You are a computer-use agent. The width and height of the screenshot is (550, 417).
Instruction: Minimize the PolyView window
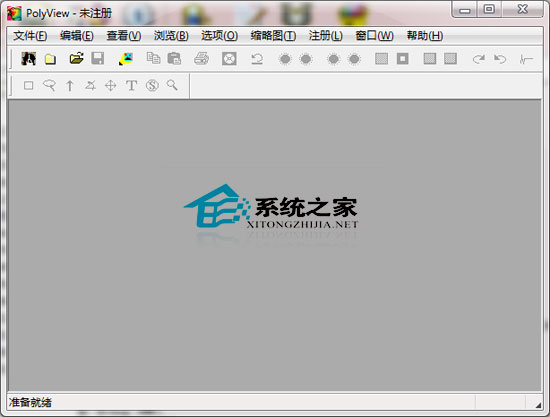point(465,9)
